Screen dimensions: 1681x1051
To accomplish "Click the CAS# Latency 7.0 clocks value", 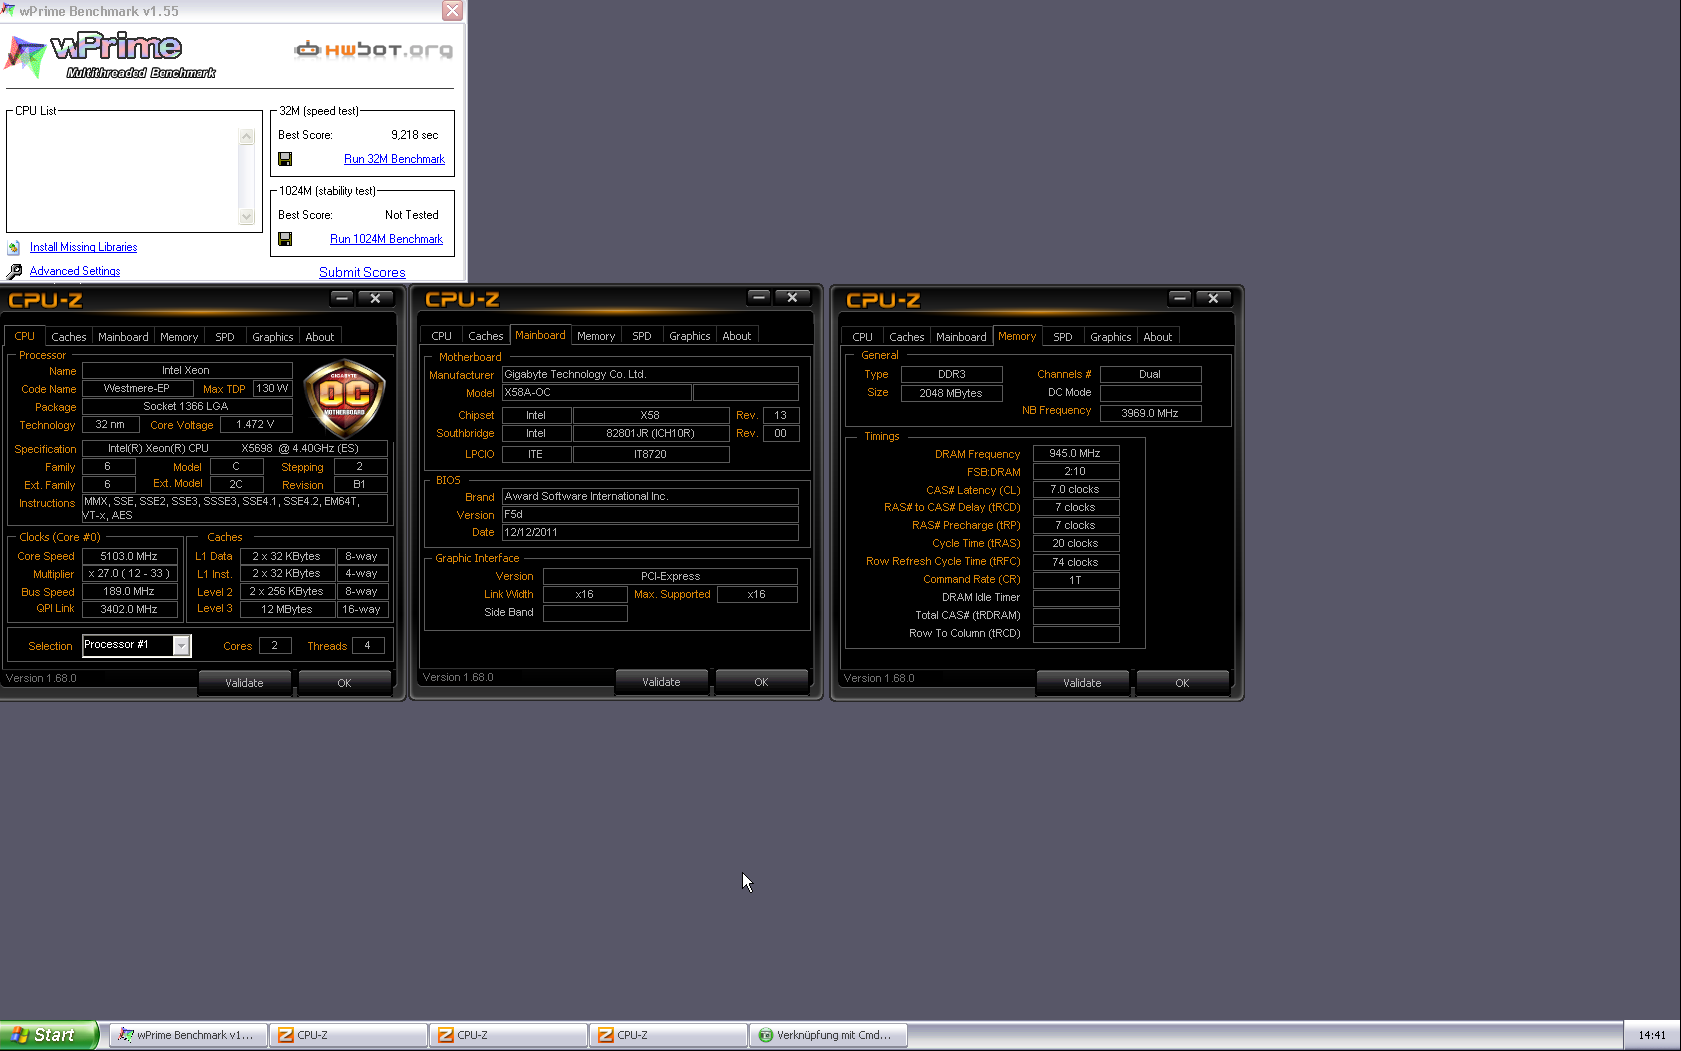I will (1075, 489).
